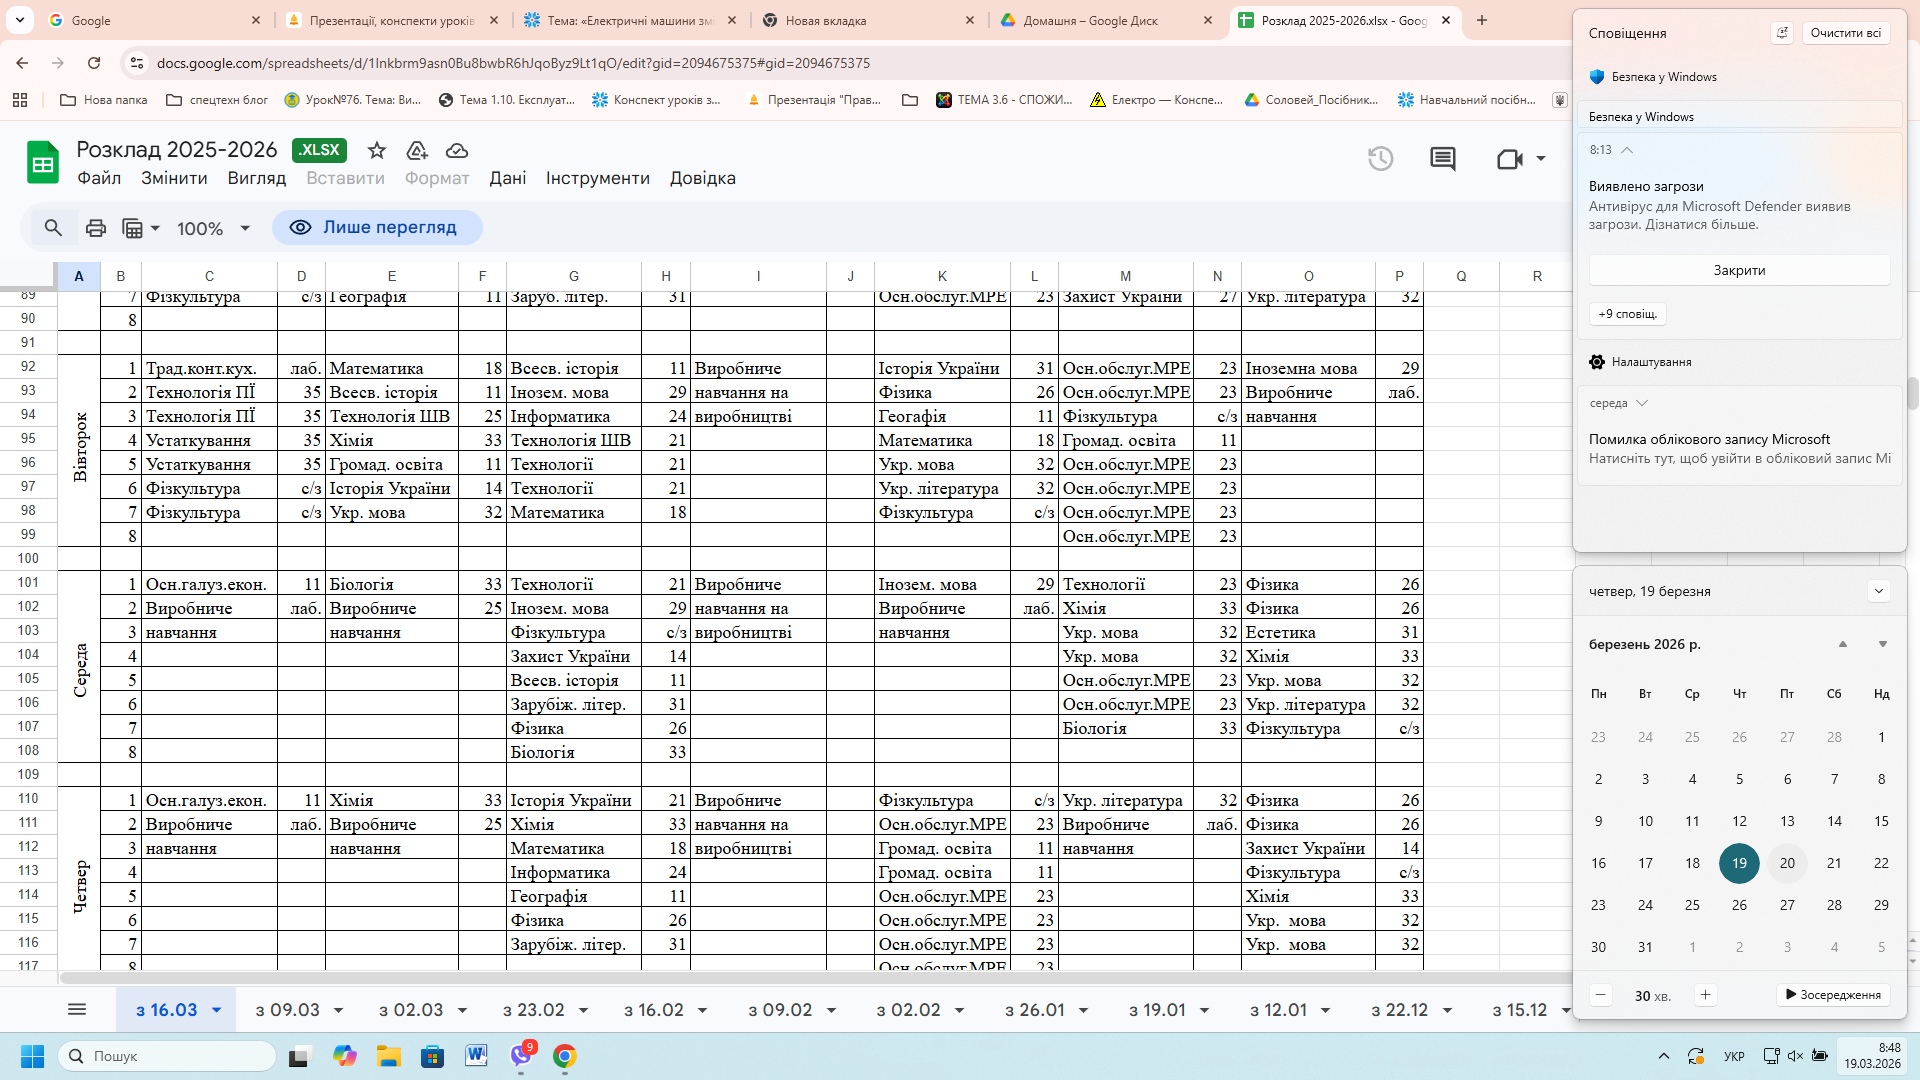Click the Очистити всі button
The image size is (1920, 1080).
1845,33
